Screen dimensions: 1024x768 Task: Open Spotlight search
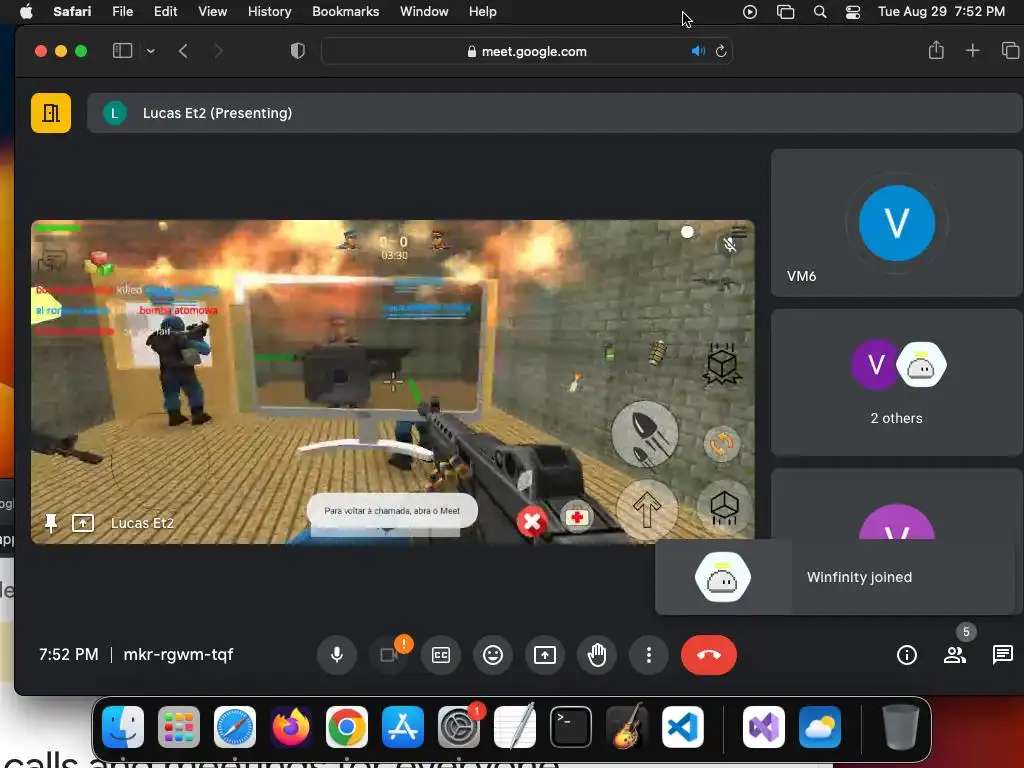[x=820, y=12]
